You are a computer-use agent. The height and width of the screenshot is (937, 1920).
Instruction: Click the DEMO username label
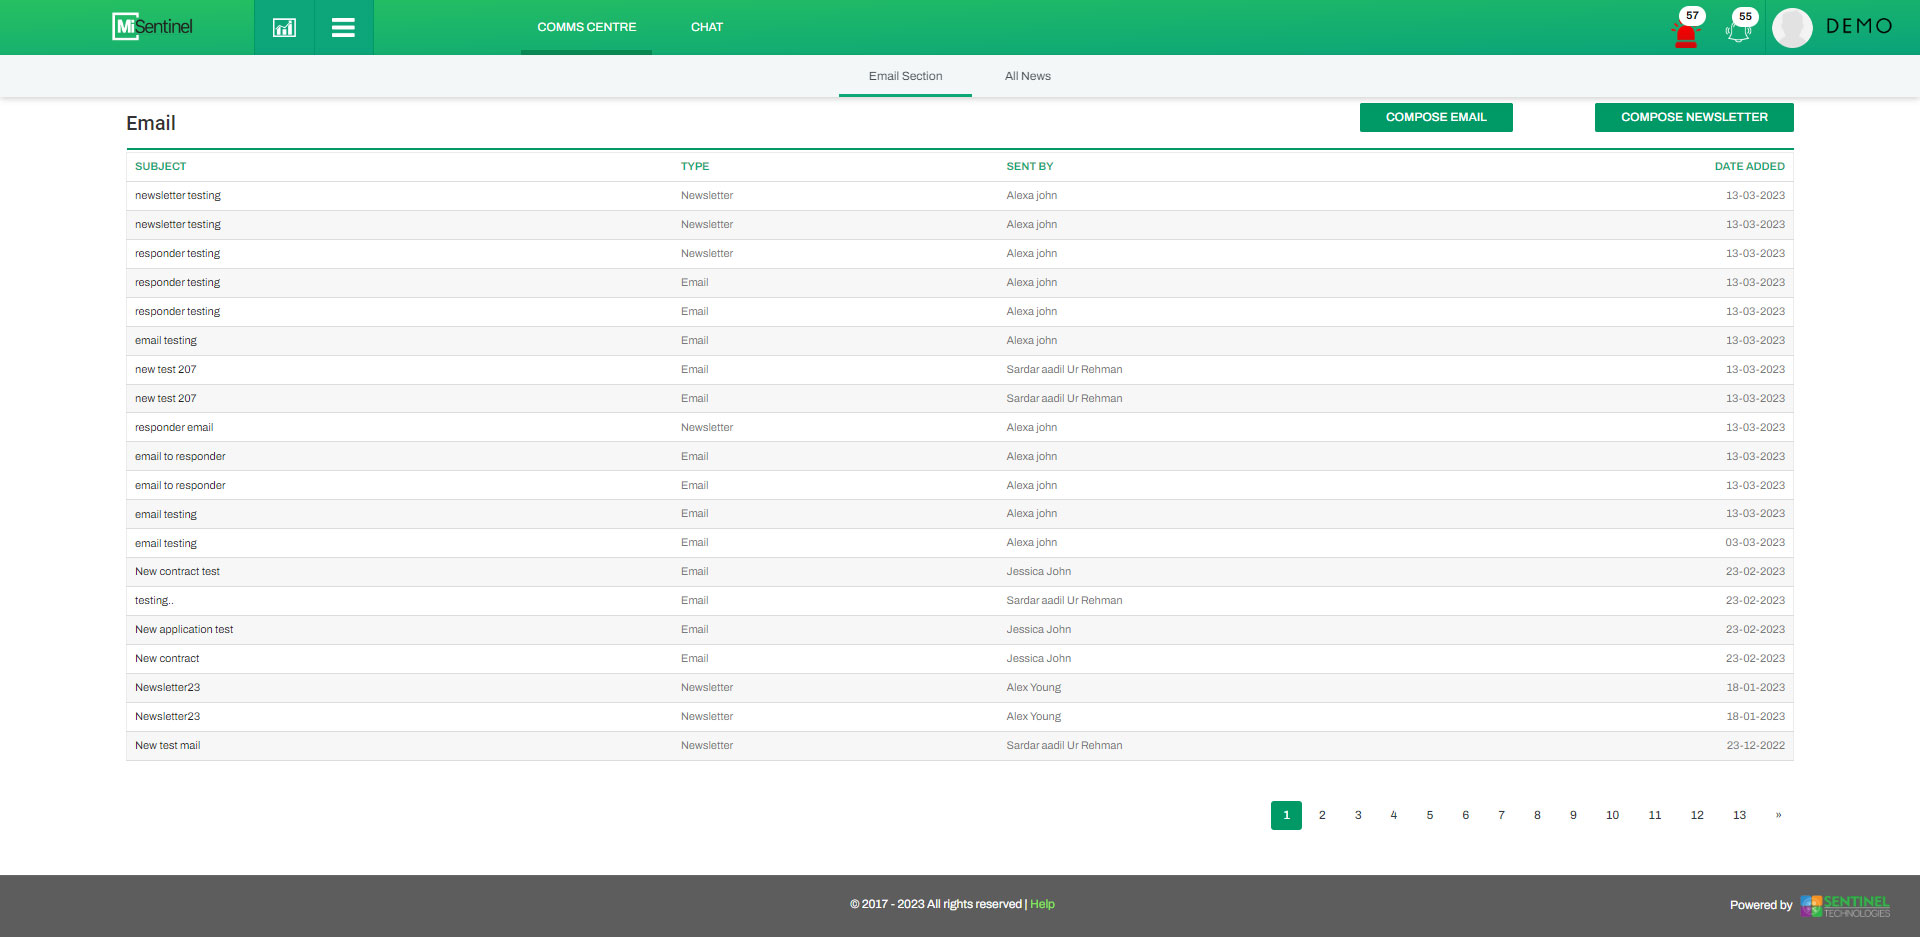[1858, 27]
